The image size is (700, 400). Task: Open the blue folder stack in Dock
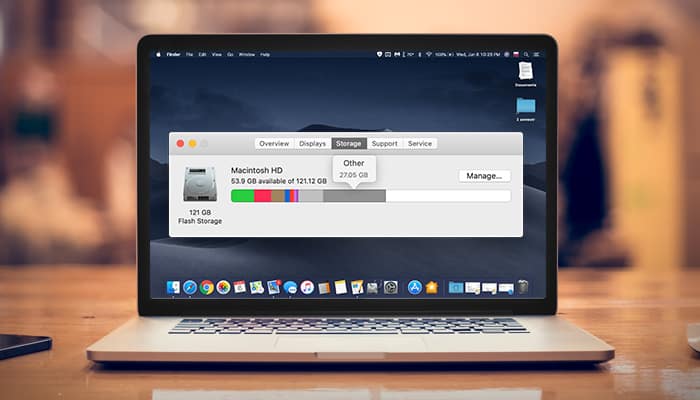[x=456, y=288]
